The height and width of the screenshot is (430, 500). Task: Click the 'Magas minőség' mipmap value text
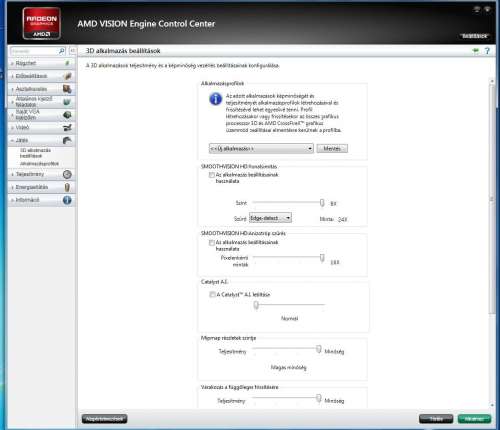click(288, 367)
